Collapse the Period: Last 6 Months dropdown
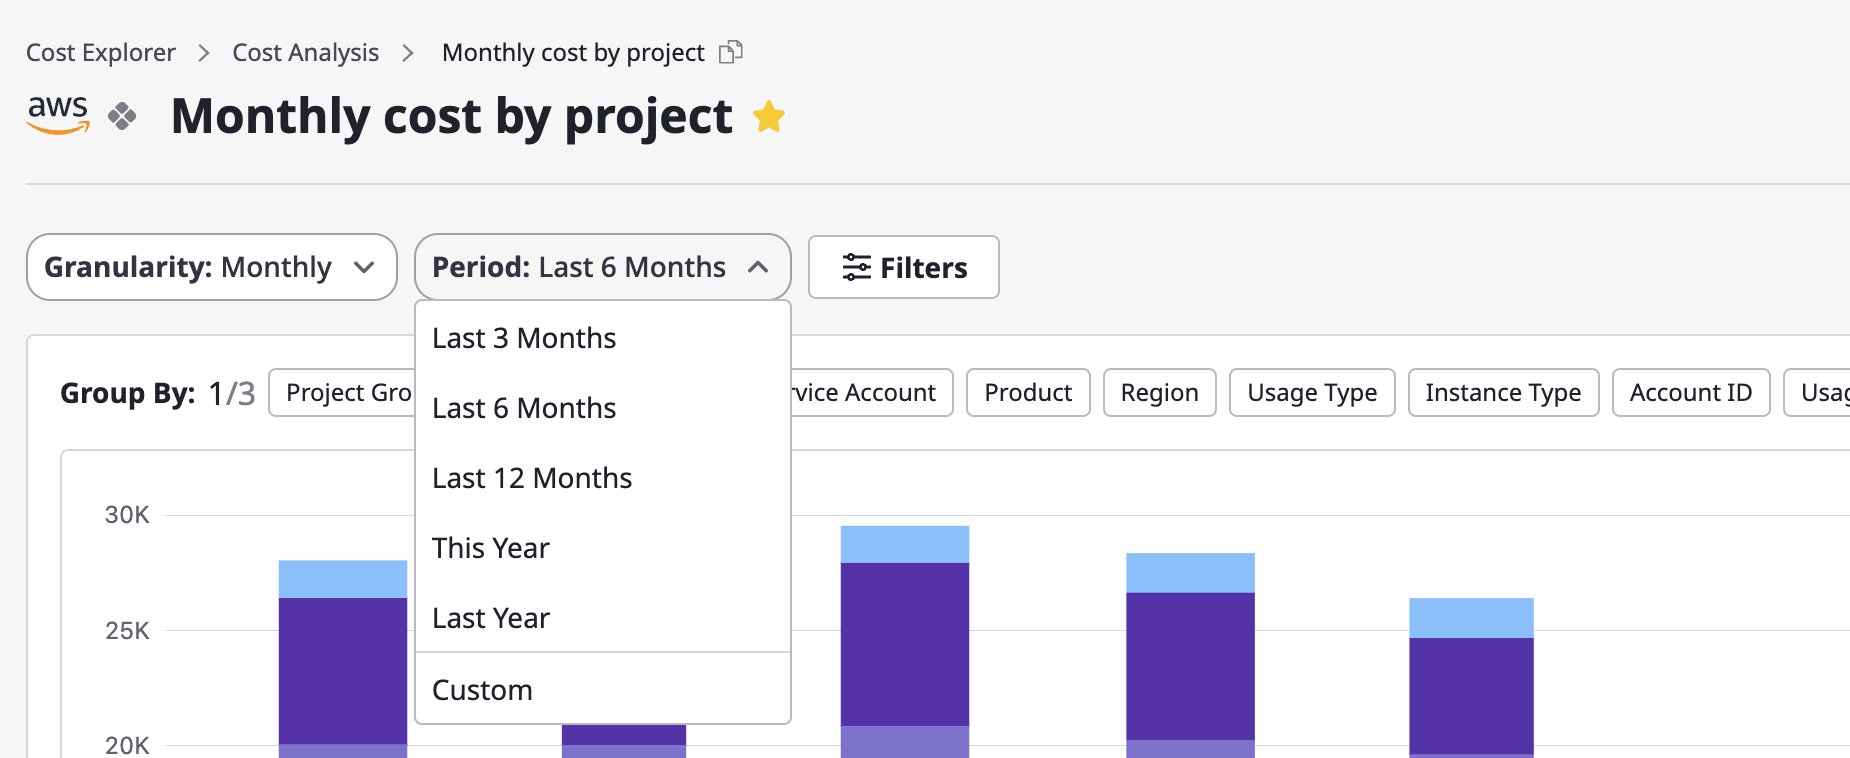Screen dimensions: 1850x758 coord(603,267)
